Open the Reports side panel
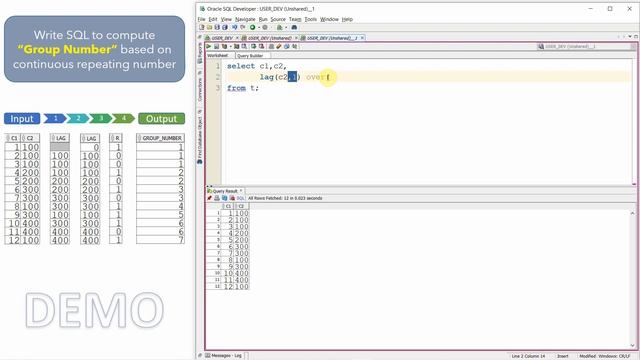Image resolution: width=640 pixels, height=360 pixels. (x=200, y=53)
